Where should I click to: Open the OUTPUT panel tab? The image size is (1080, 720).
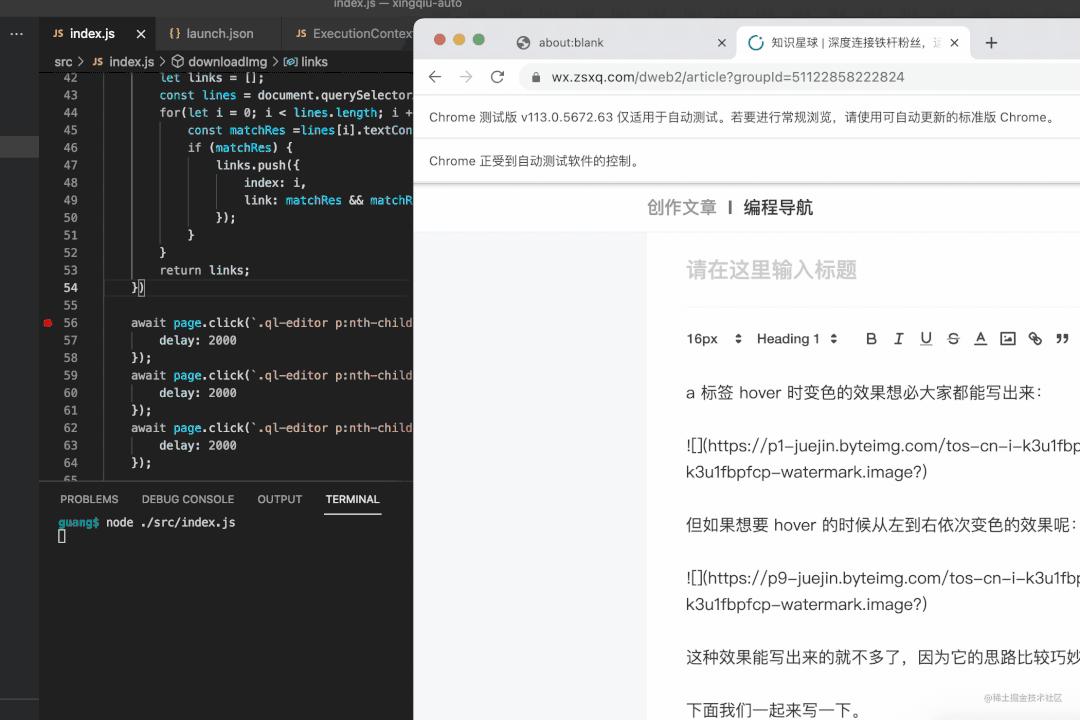(x=280, y=500)
